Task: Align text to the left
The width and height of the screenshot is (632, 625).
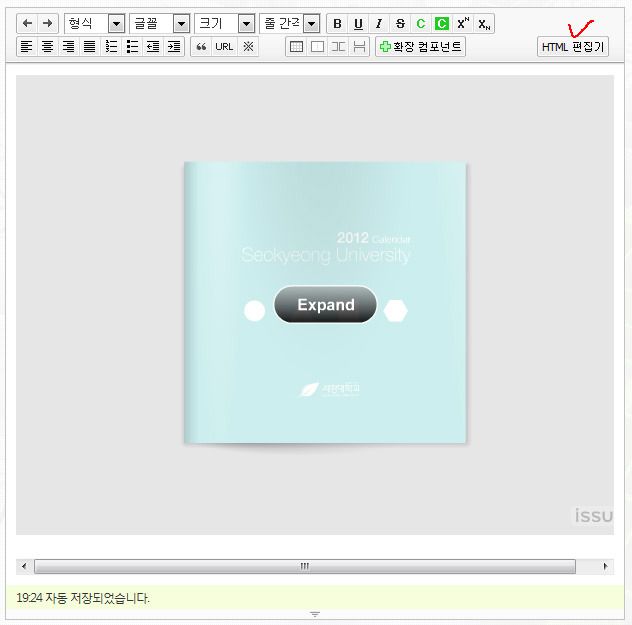Action: (27, 47)
